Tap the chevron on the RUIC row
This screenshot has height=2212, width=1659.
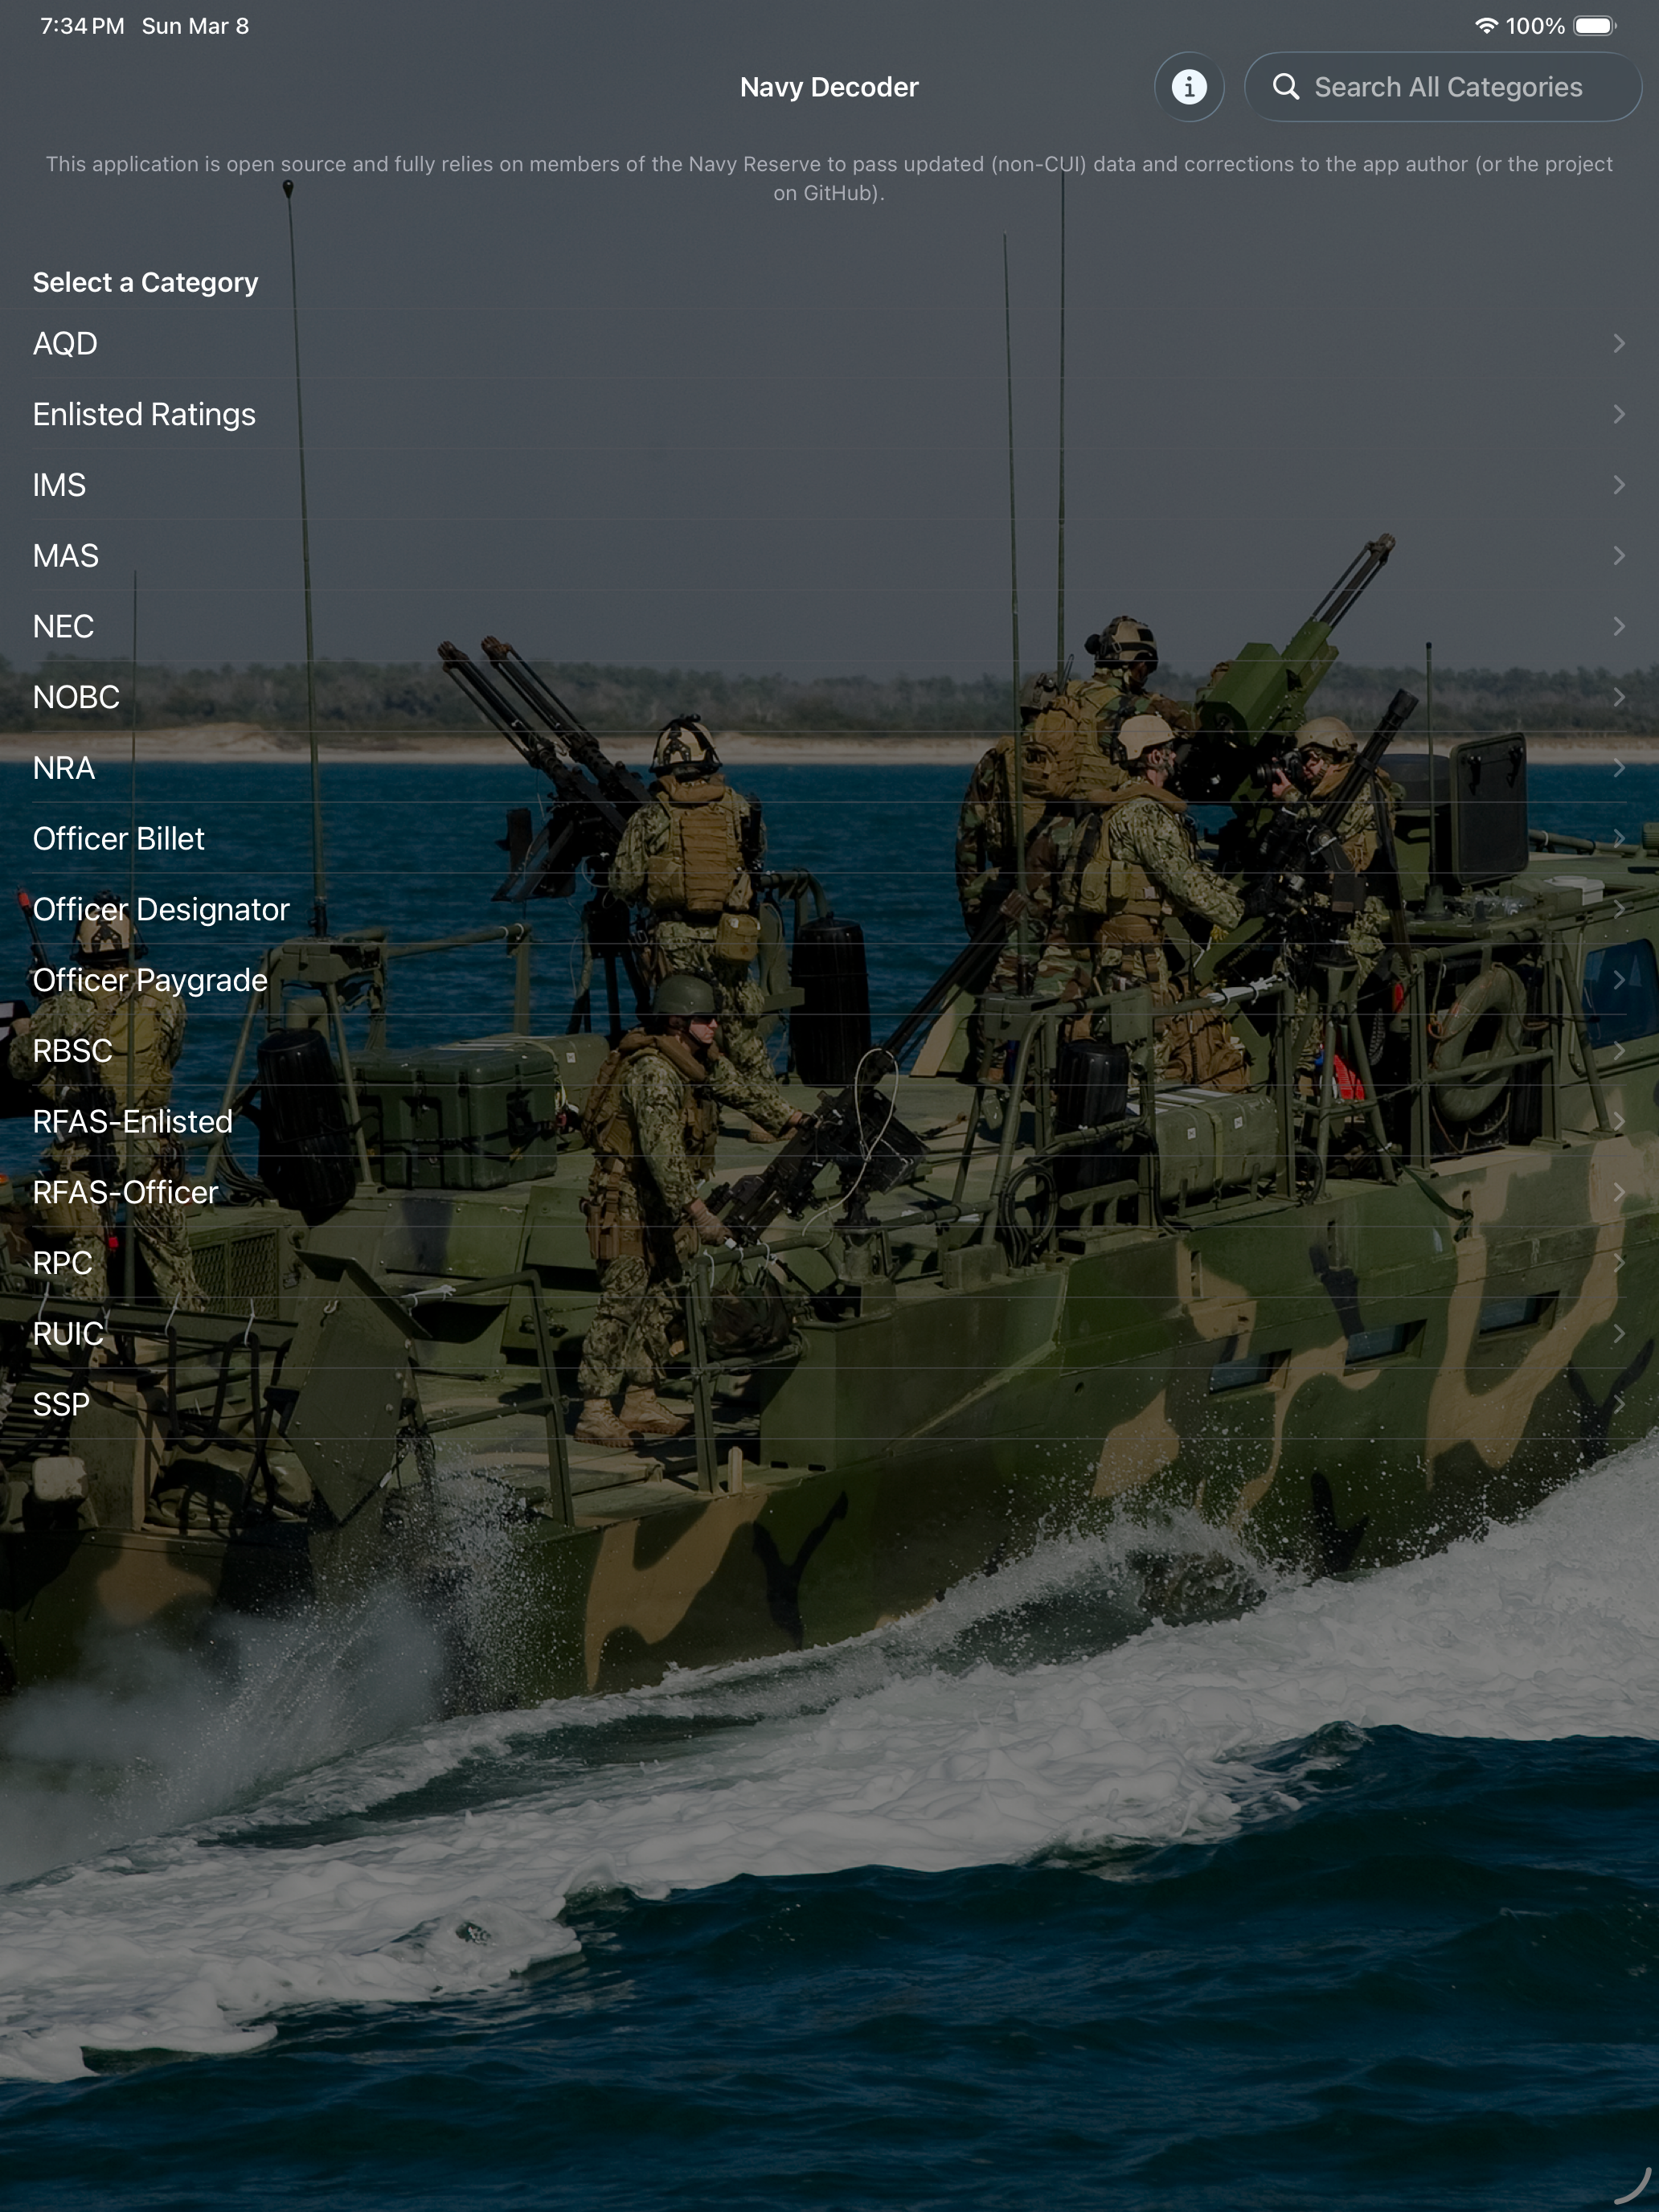(1619, 1334)
